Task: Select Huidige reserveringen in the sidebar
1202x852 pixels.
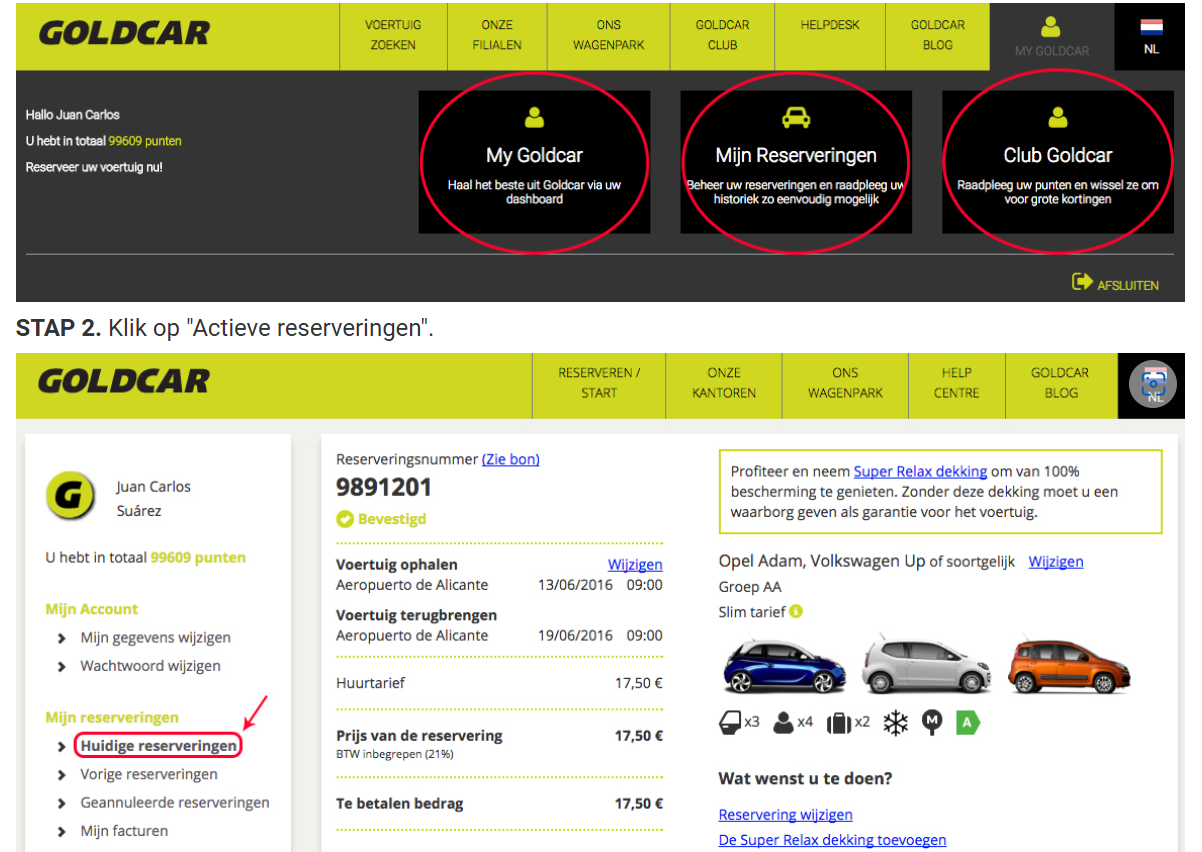Action: [x=159, y=746]
